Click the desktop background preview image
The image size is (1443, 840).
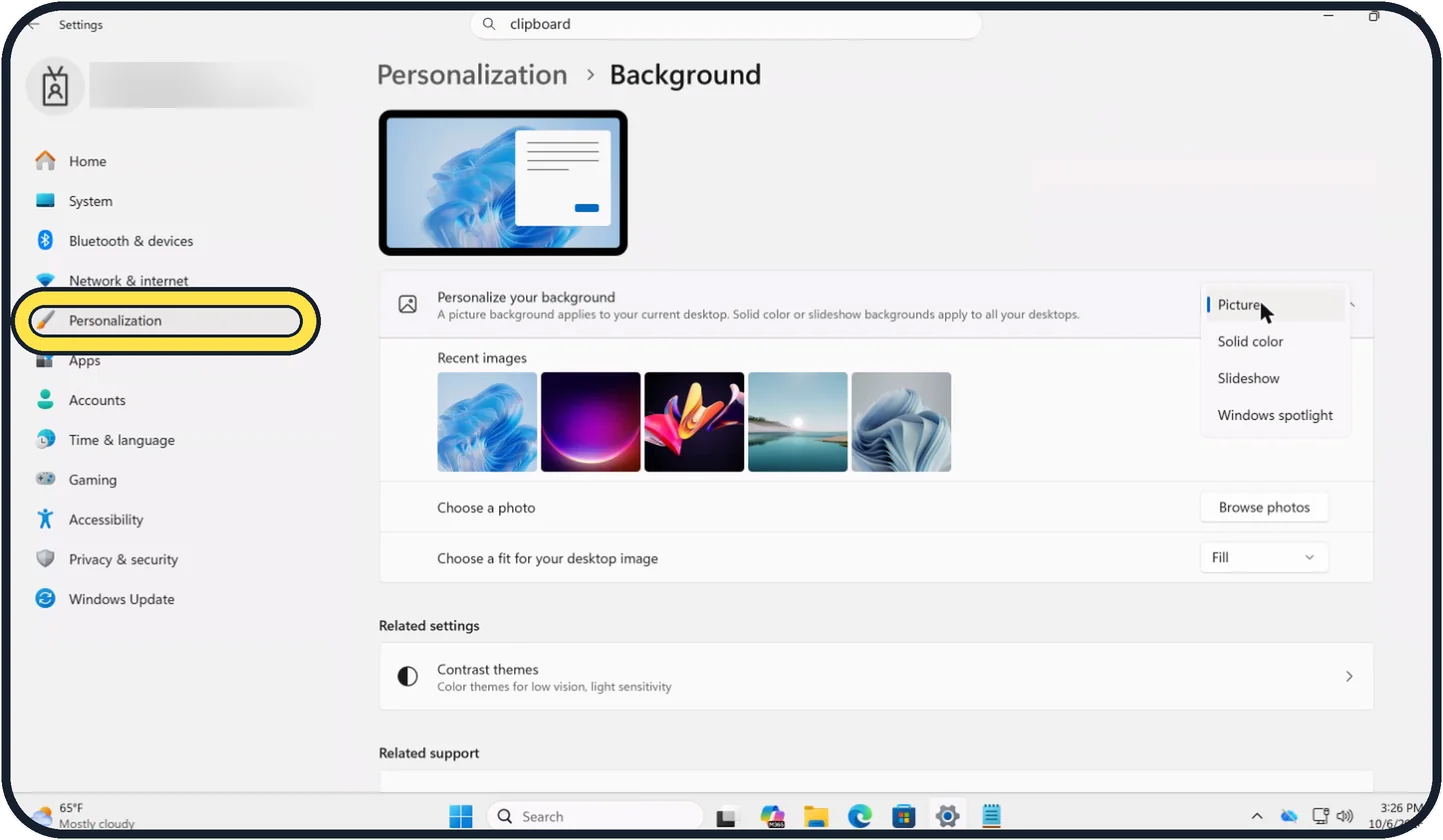point(503,183)
